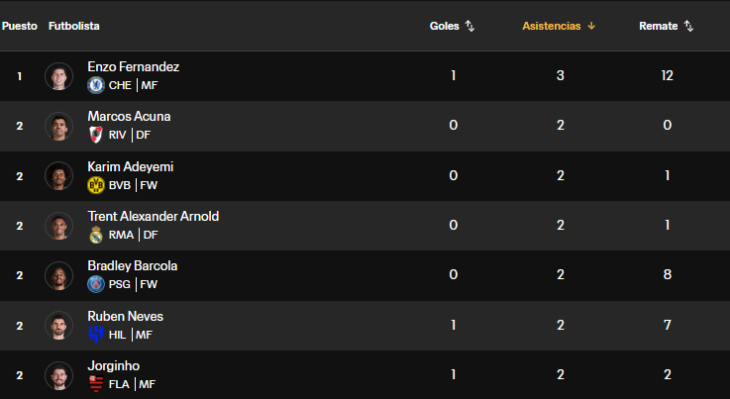Open Ruben Neves player profile link
Screen dimensions: 730x399
(125, 316)
